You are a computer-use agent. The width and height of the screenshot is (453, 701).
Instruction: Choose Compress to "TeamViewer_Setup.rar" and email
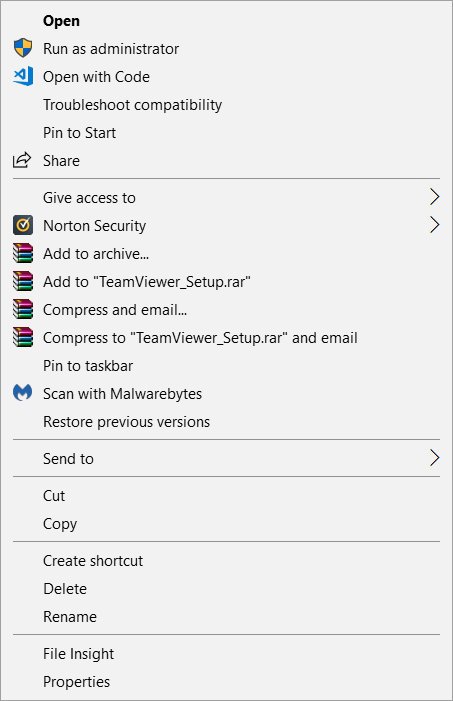tap(226, 338)
